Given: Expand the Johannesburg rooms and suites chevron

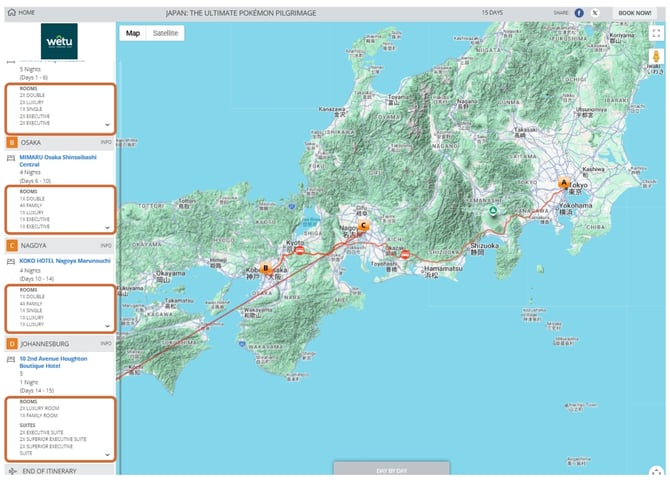Looking at the screenshot, I should click(107, 455).
